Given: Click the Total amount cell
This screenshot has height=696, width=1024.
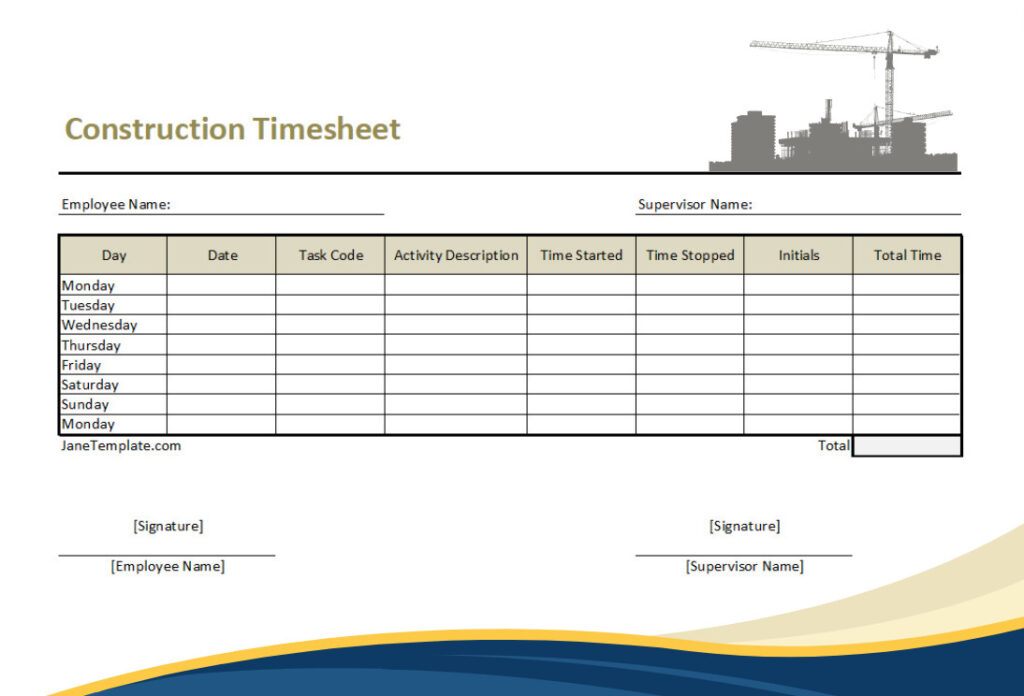Looking at the screenshot, I should (x=907, y=445).
